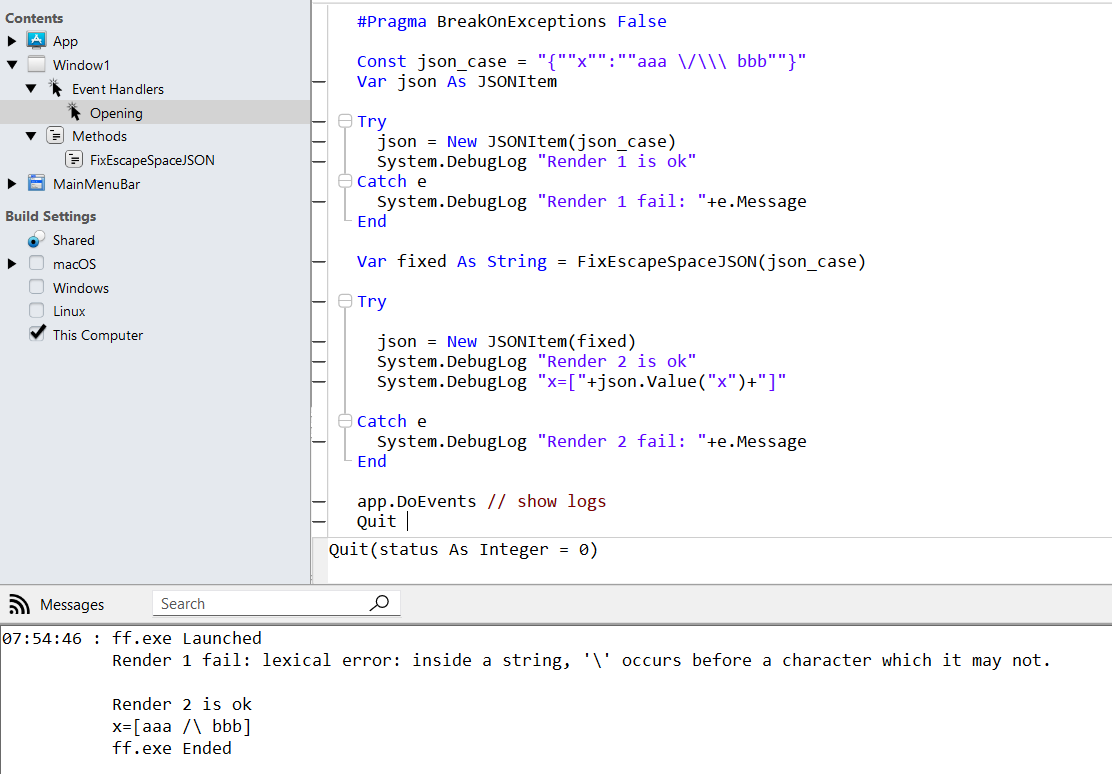Viewport: 1112px width, 774px height.
Task: Click the FixEscapeSpaceJSON method icon
Action: [74, 160]
